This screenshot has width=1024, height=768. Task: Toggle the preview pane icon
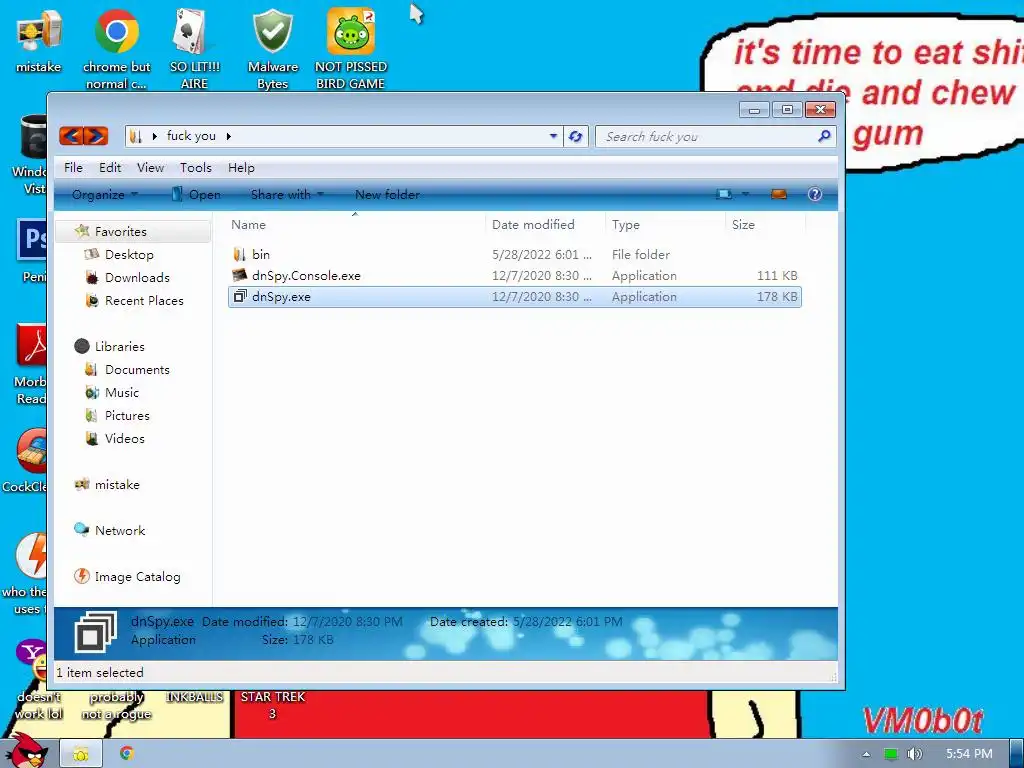click(x=779, y=194)
